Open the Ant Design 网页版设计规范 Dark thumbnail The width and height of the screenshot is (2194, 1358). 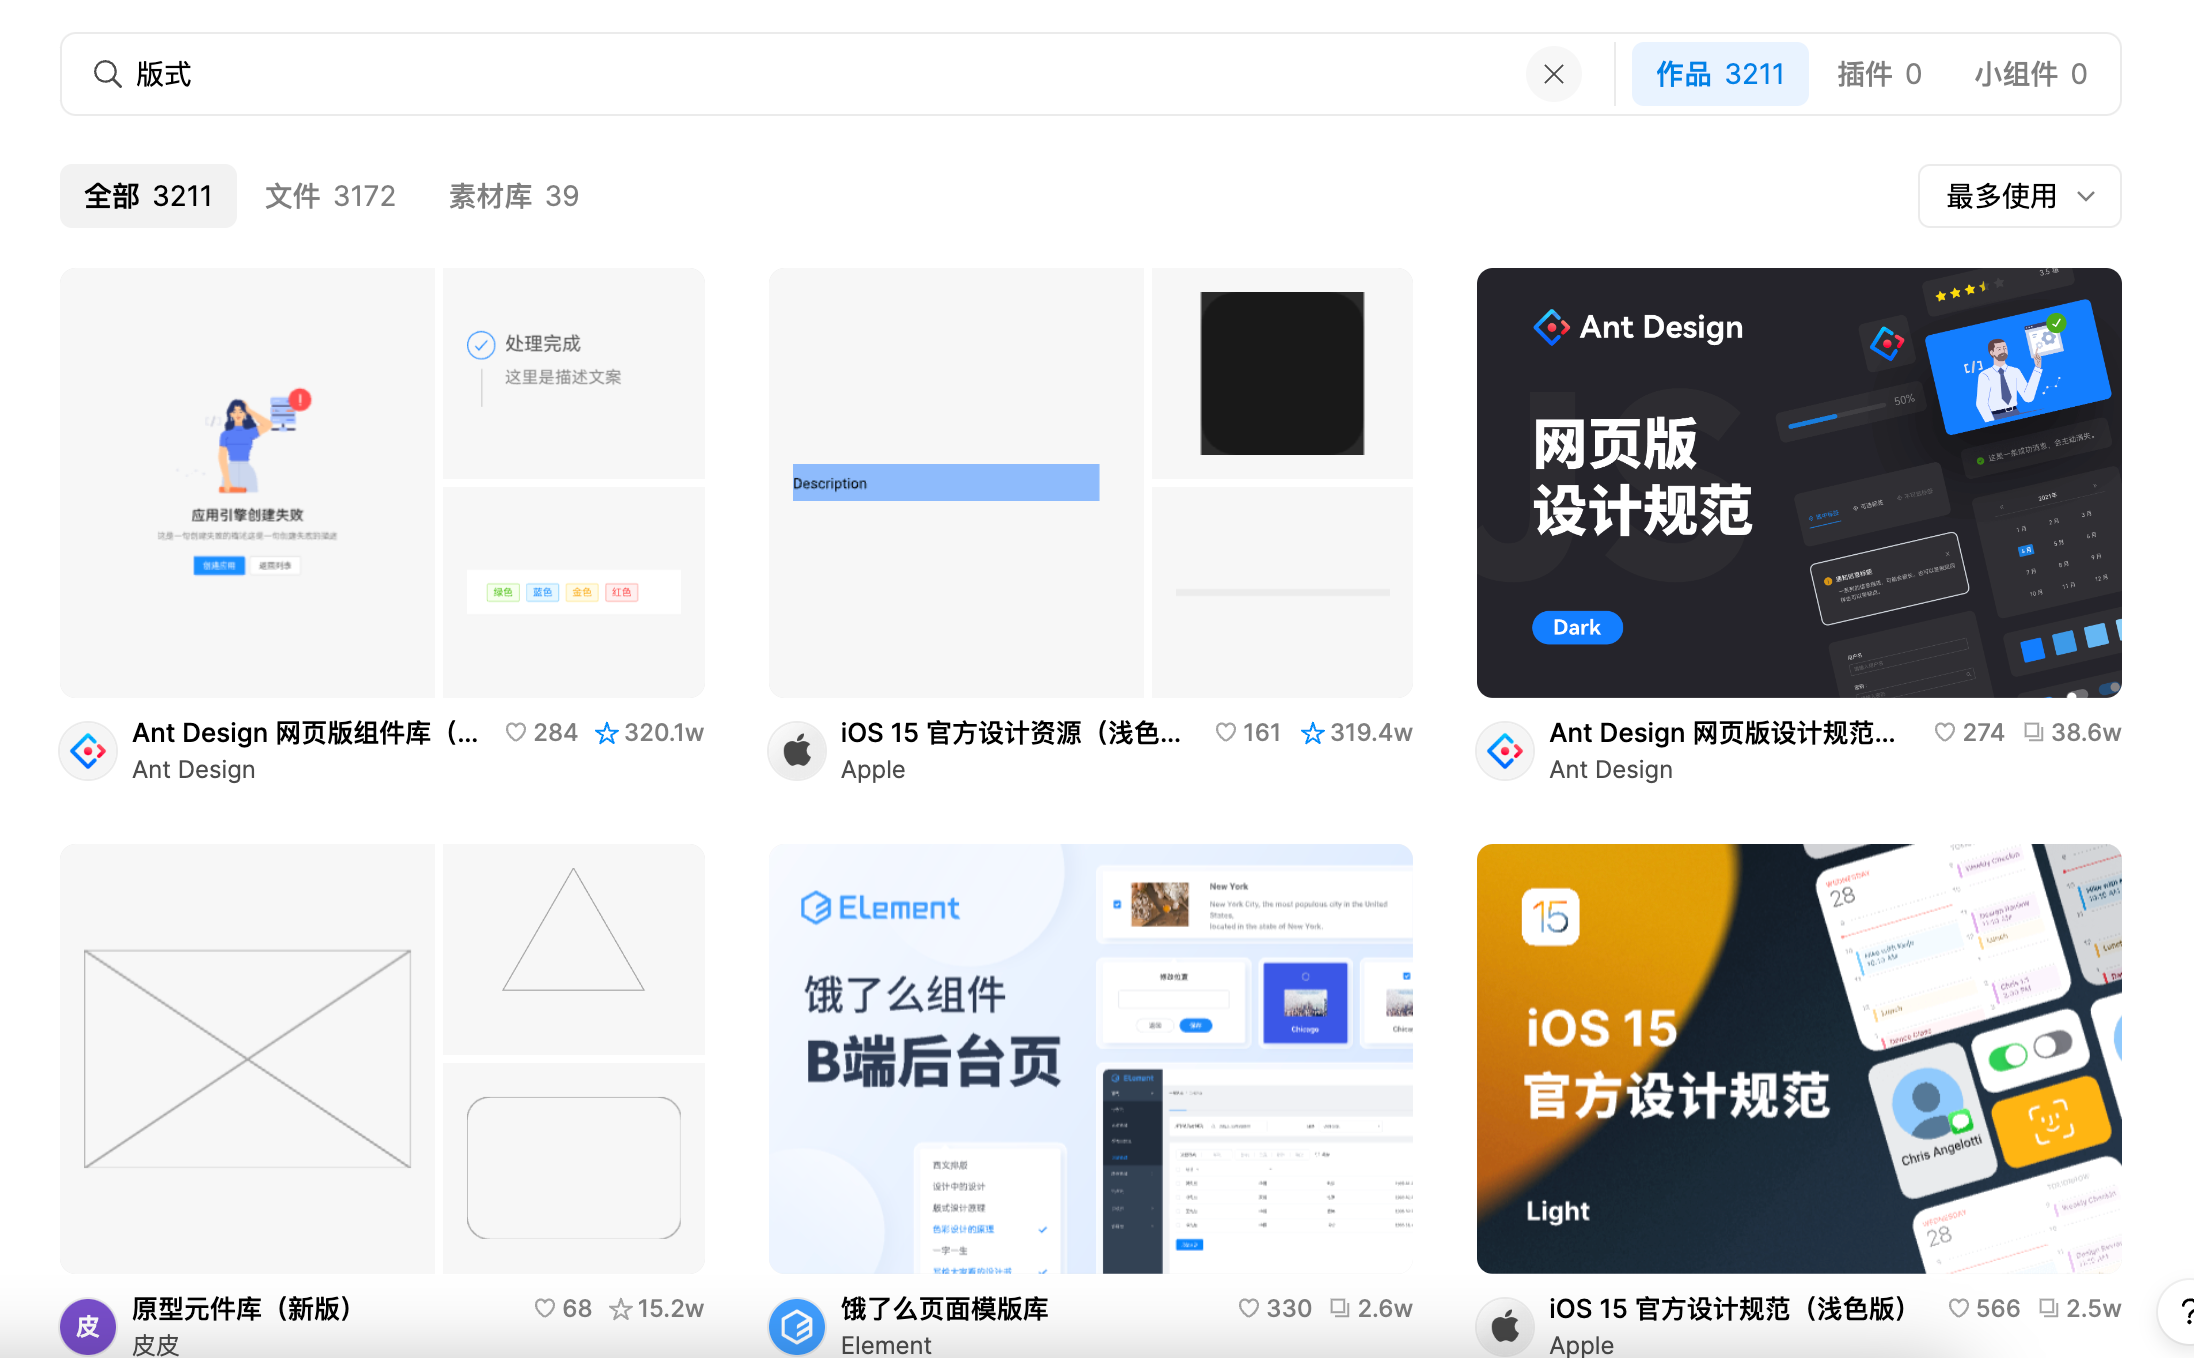tap(1799, 482)
